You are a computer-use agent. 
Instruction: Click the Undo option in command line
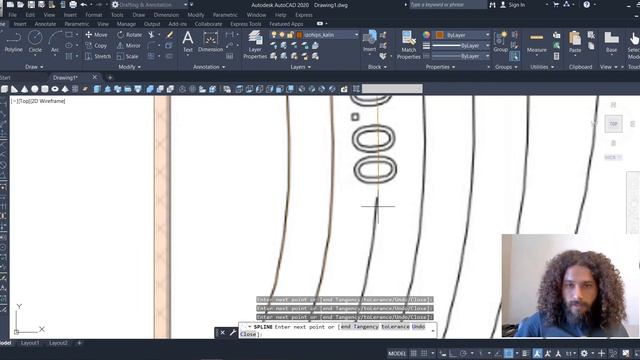418,327
